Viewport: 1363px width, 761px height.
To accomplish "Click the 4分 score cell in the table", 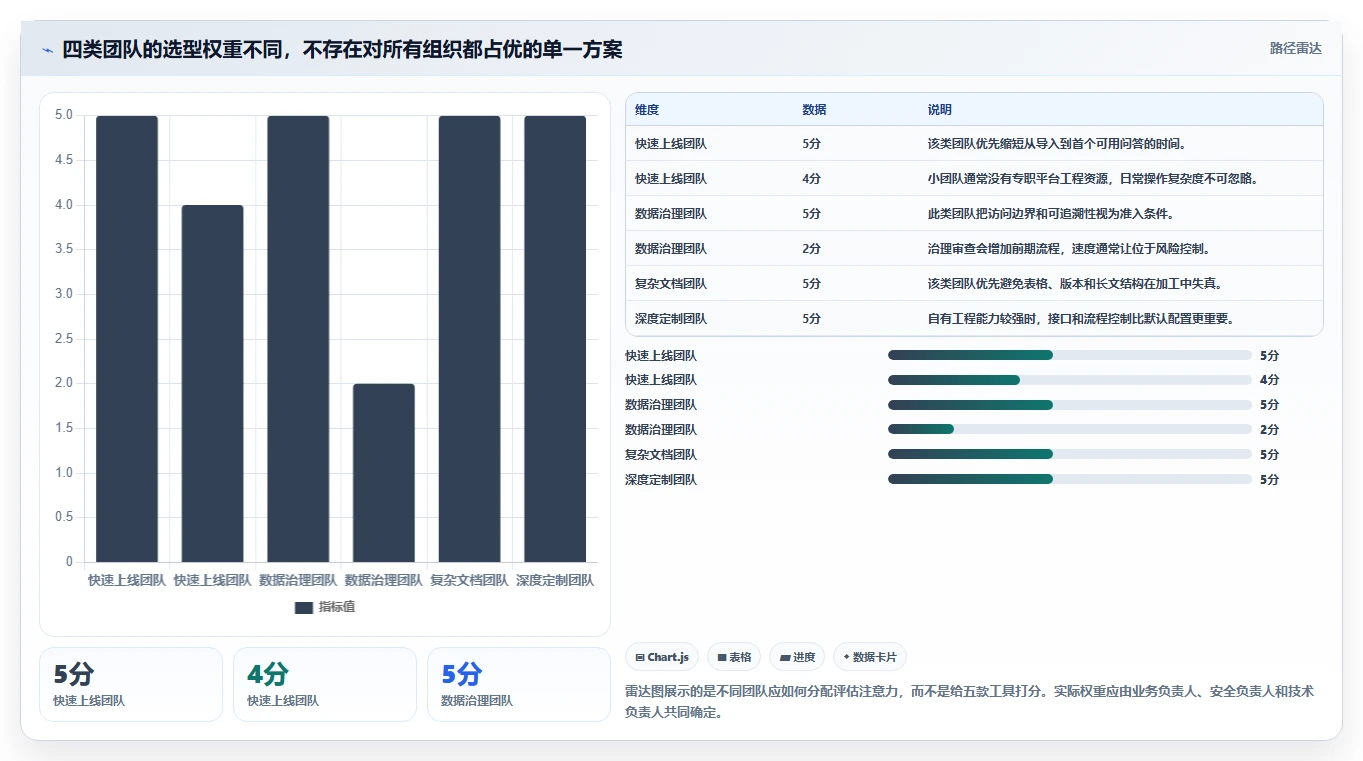I will tap(811, 179).
